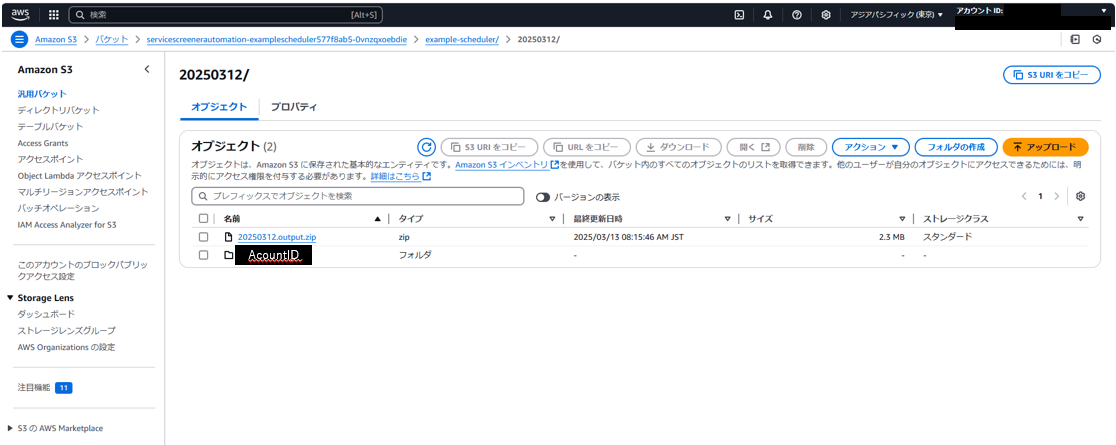Switch to the プロパティ tab

tap(293, 107)
